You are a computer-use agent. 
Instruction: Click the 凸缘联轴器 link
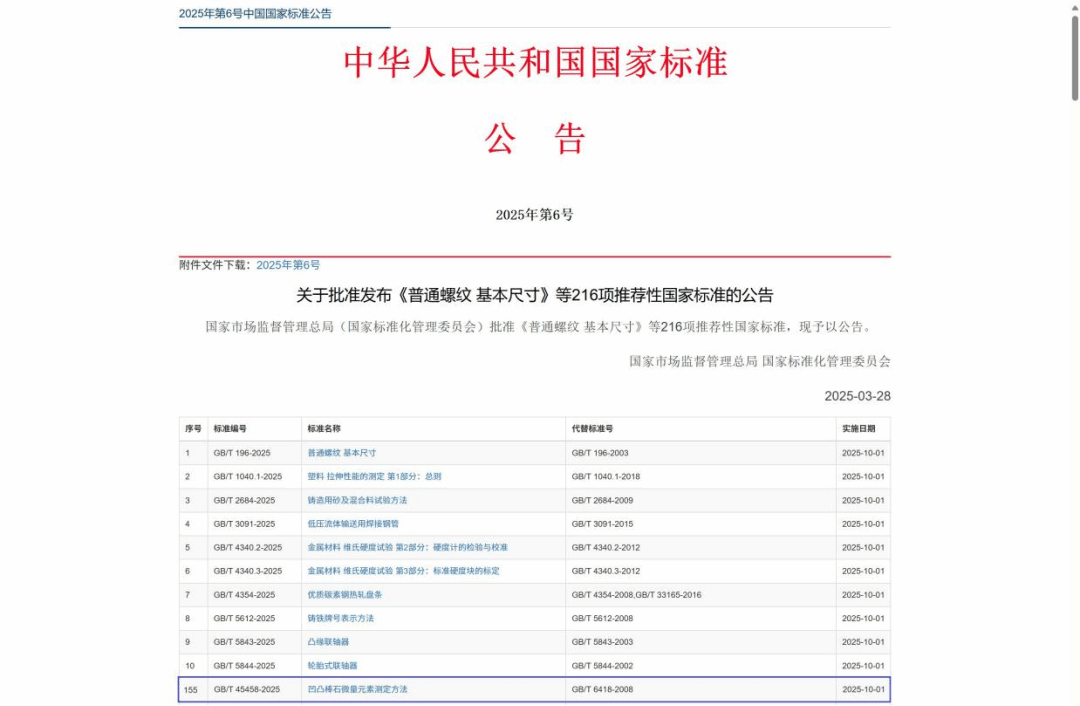tap(328, 642)
